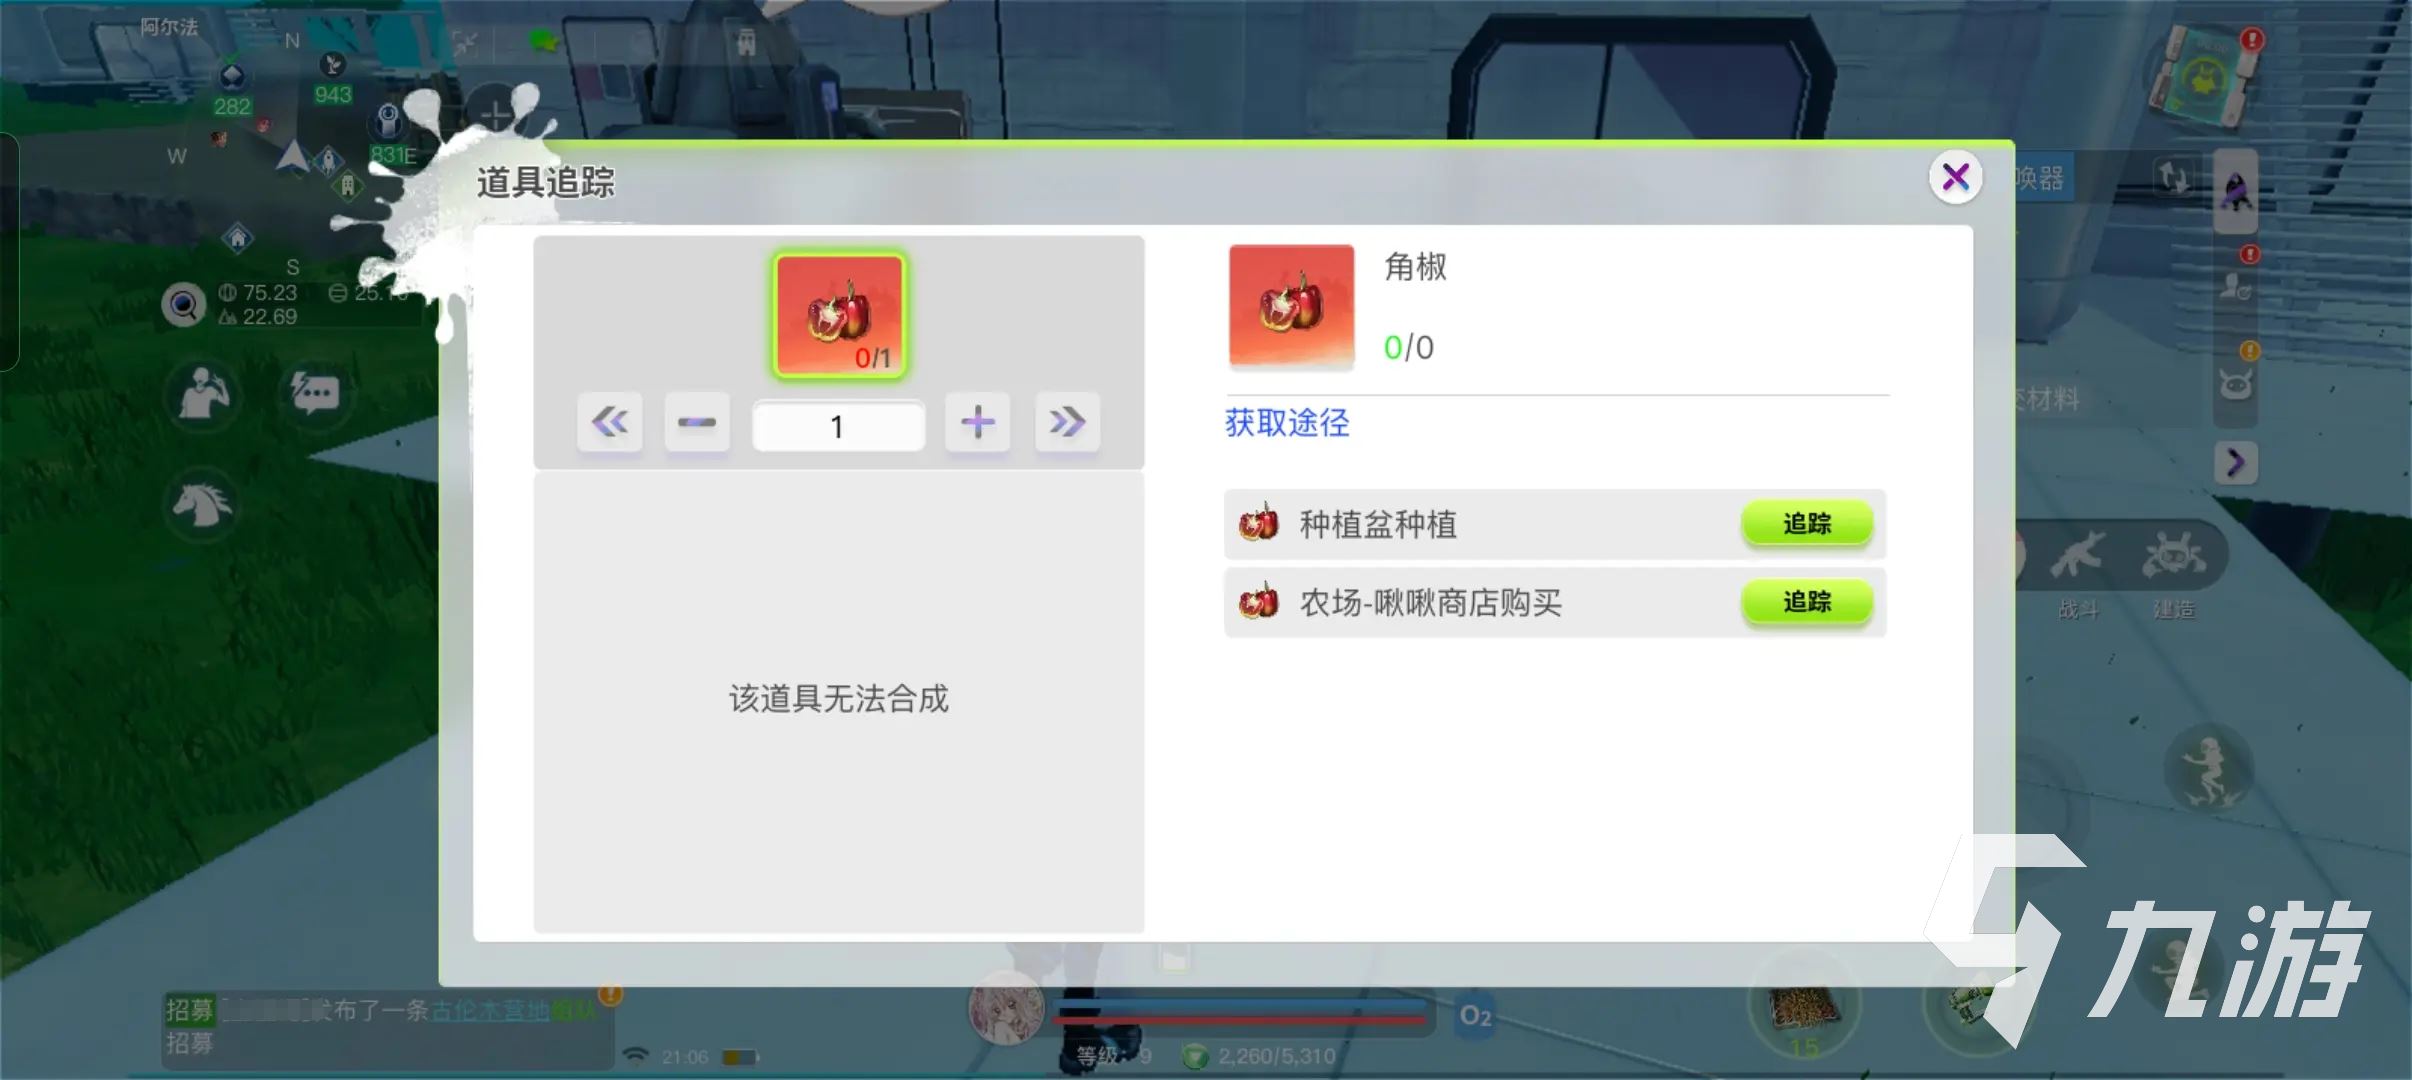2412x1080 pixels.
Task: Click the 该道具无法合成 message
Action: 838,698
